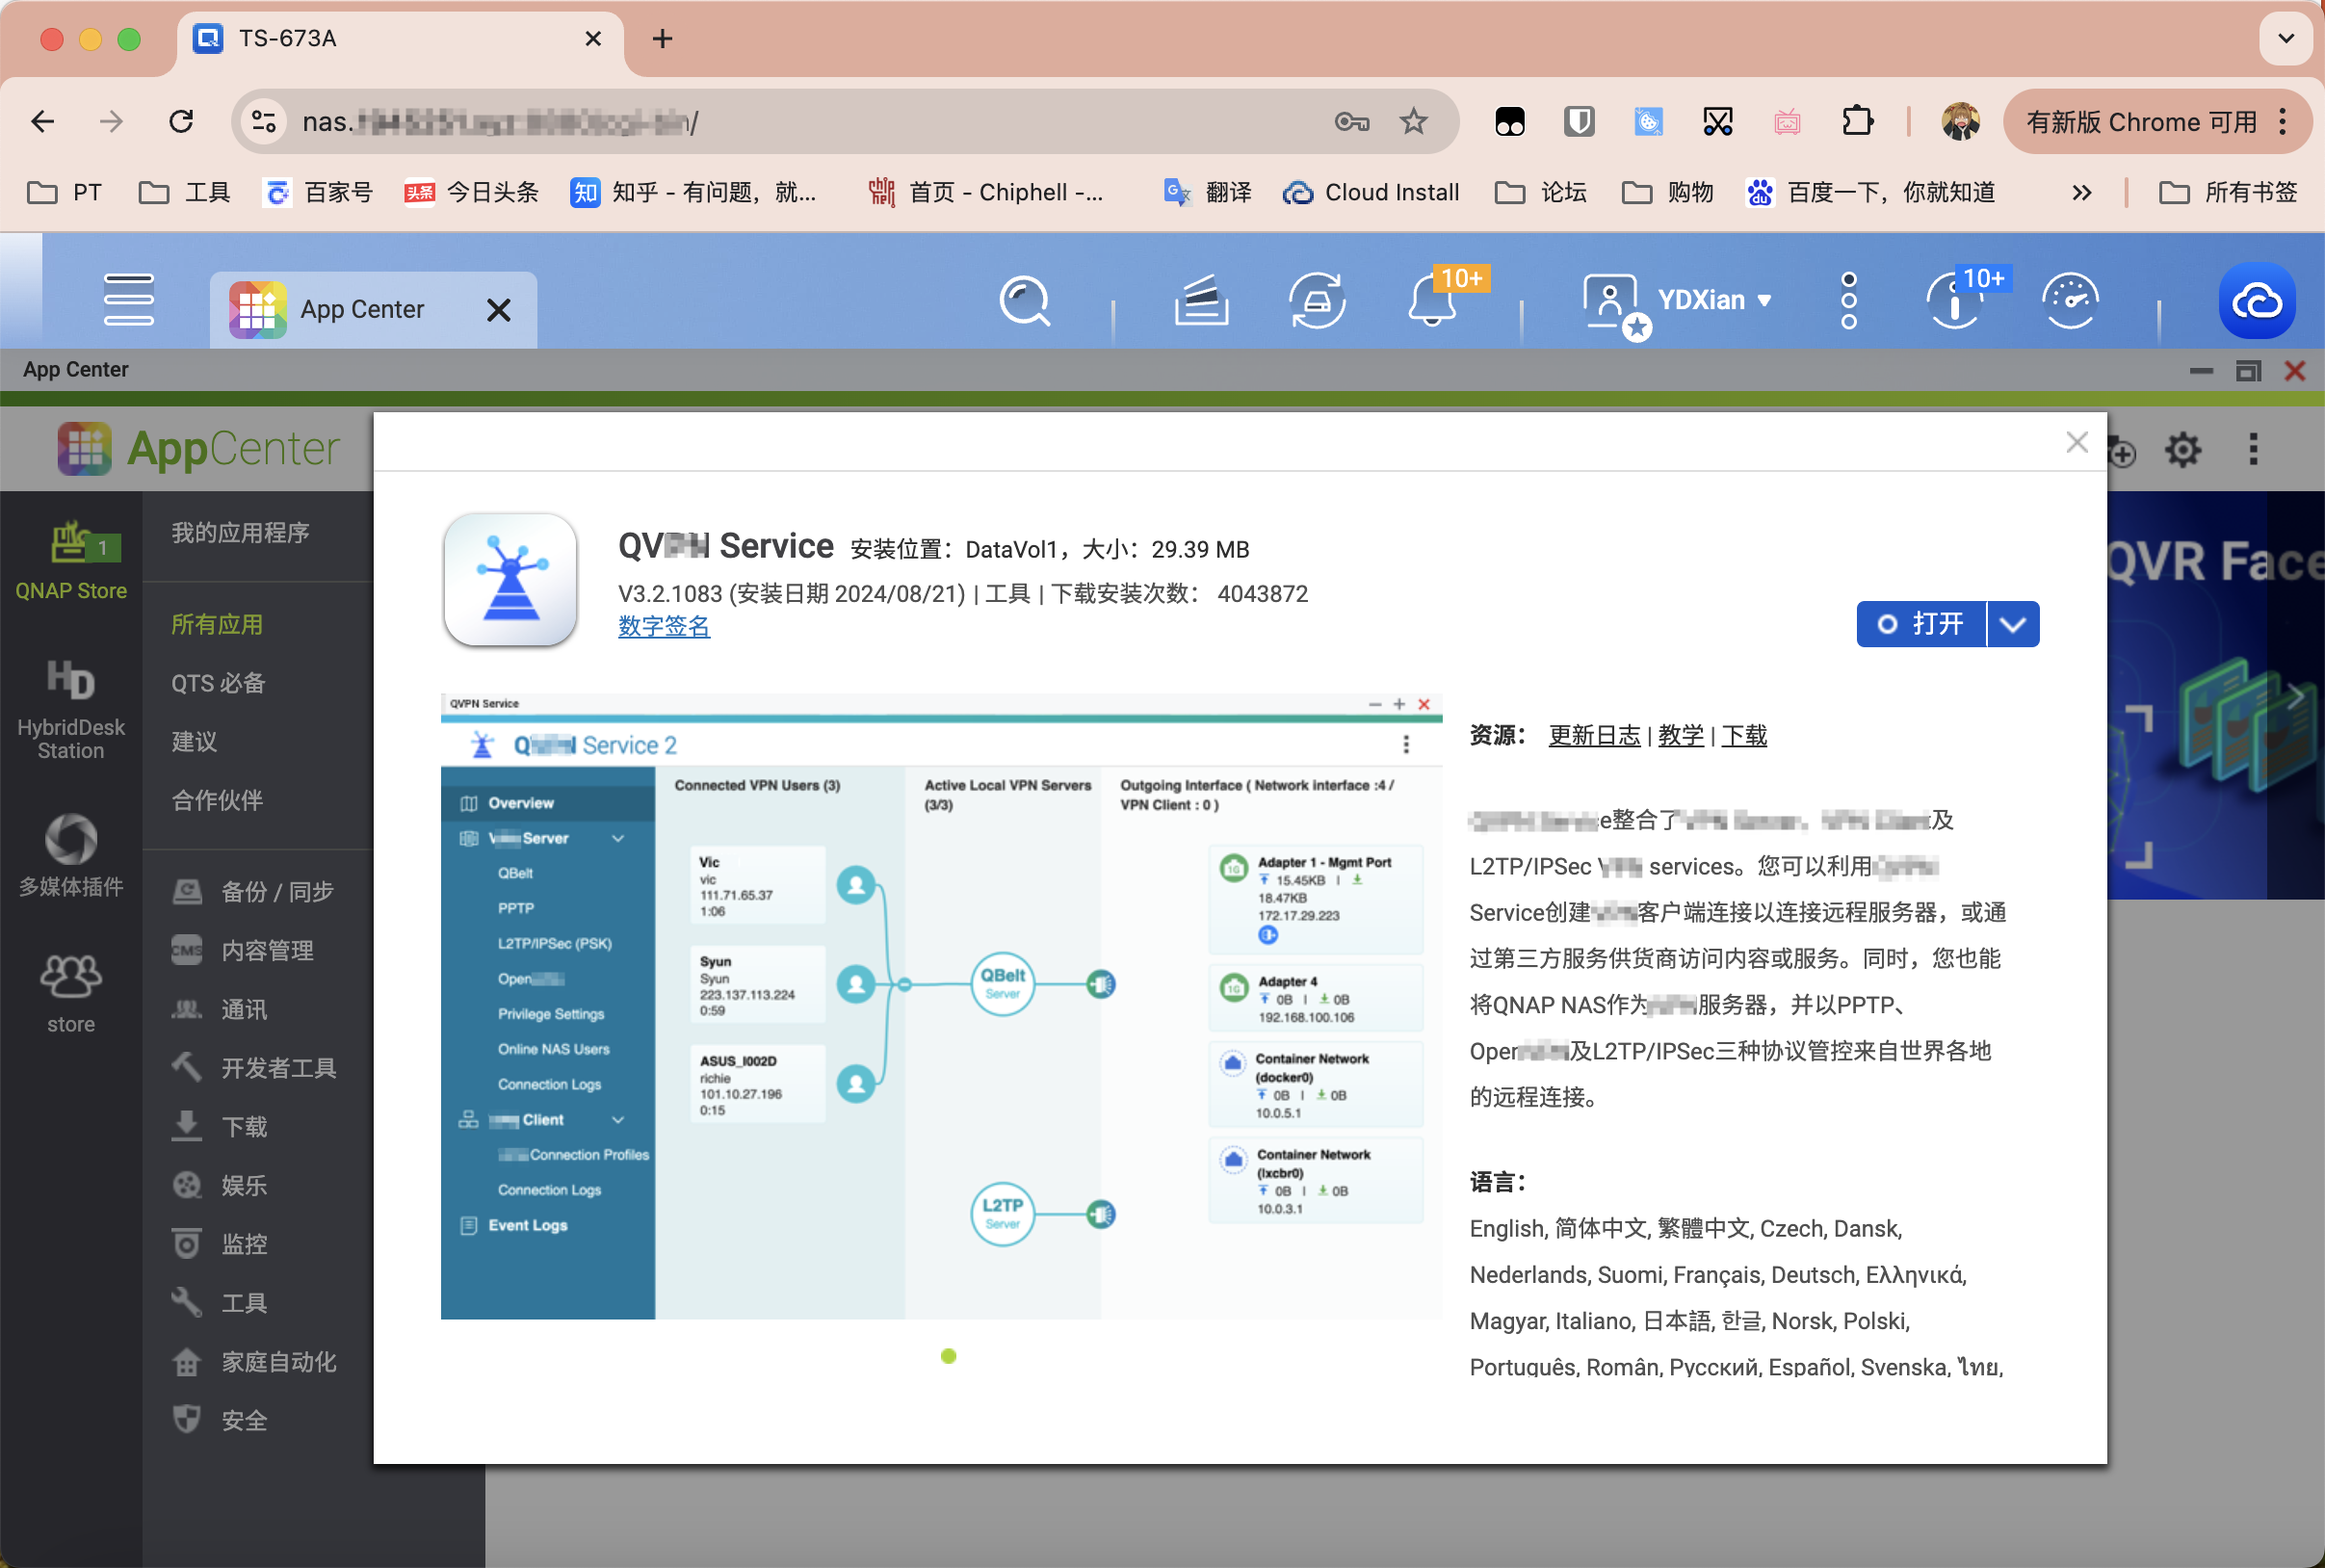Open Chrome profile avatar
This screenshot has height=1568, width=2325.
click(1960, 122)
